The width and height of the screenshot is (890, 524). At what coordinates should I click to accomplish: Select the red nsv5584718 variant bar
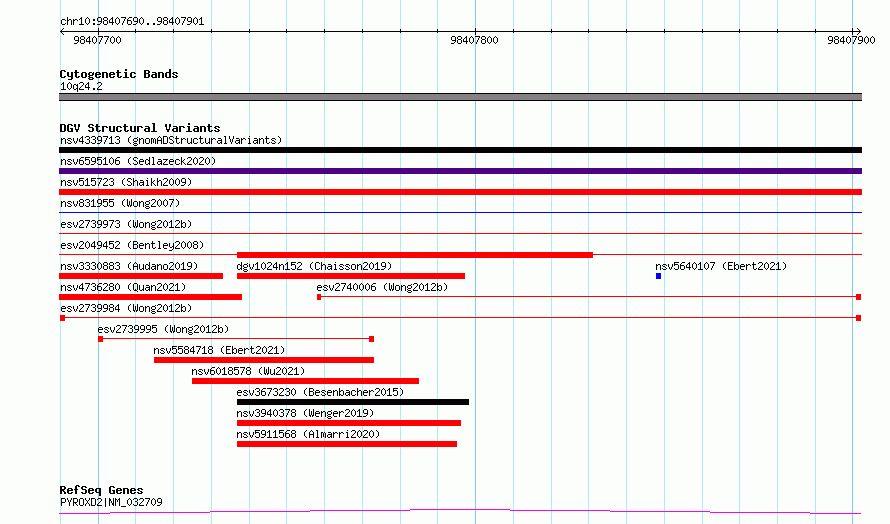tap(264, 360)
